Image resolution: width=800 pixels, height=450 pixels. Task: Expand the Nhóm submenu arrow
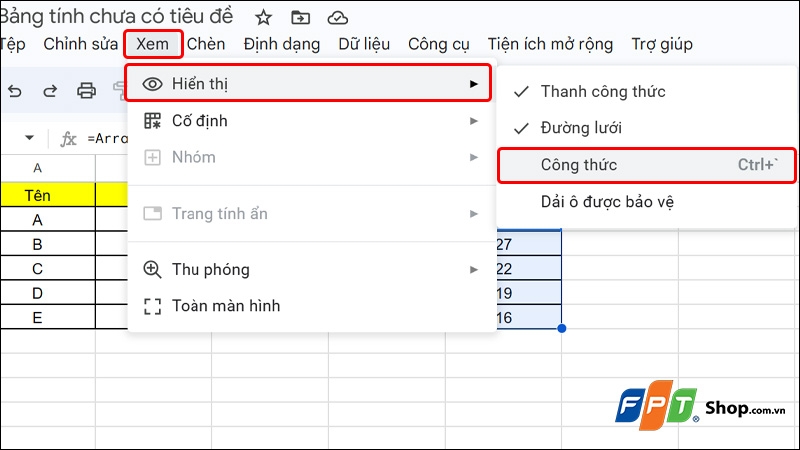(474, 157)
